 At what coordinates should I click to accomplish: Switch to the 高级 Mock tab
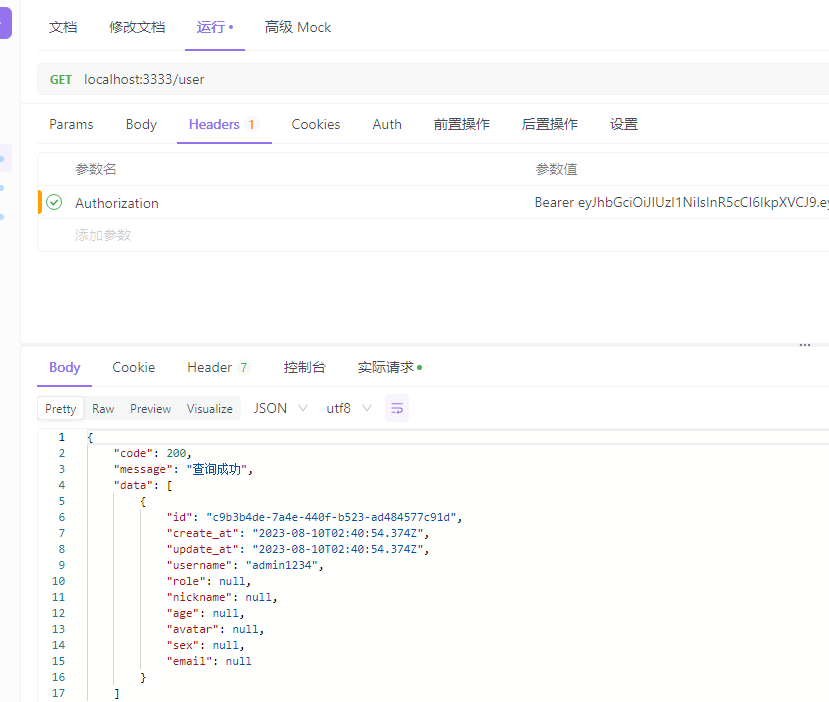point(297,27)
